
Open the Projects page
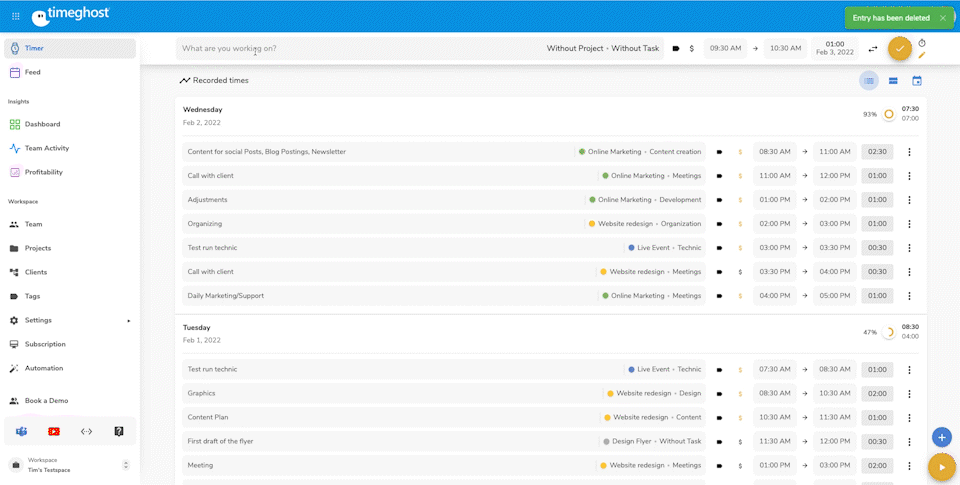point(38,248)
